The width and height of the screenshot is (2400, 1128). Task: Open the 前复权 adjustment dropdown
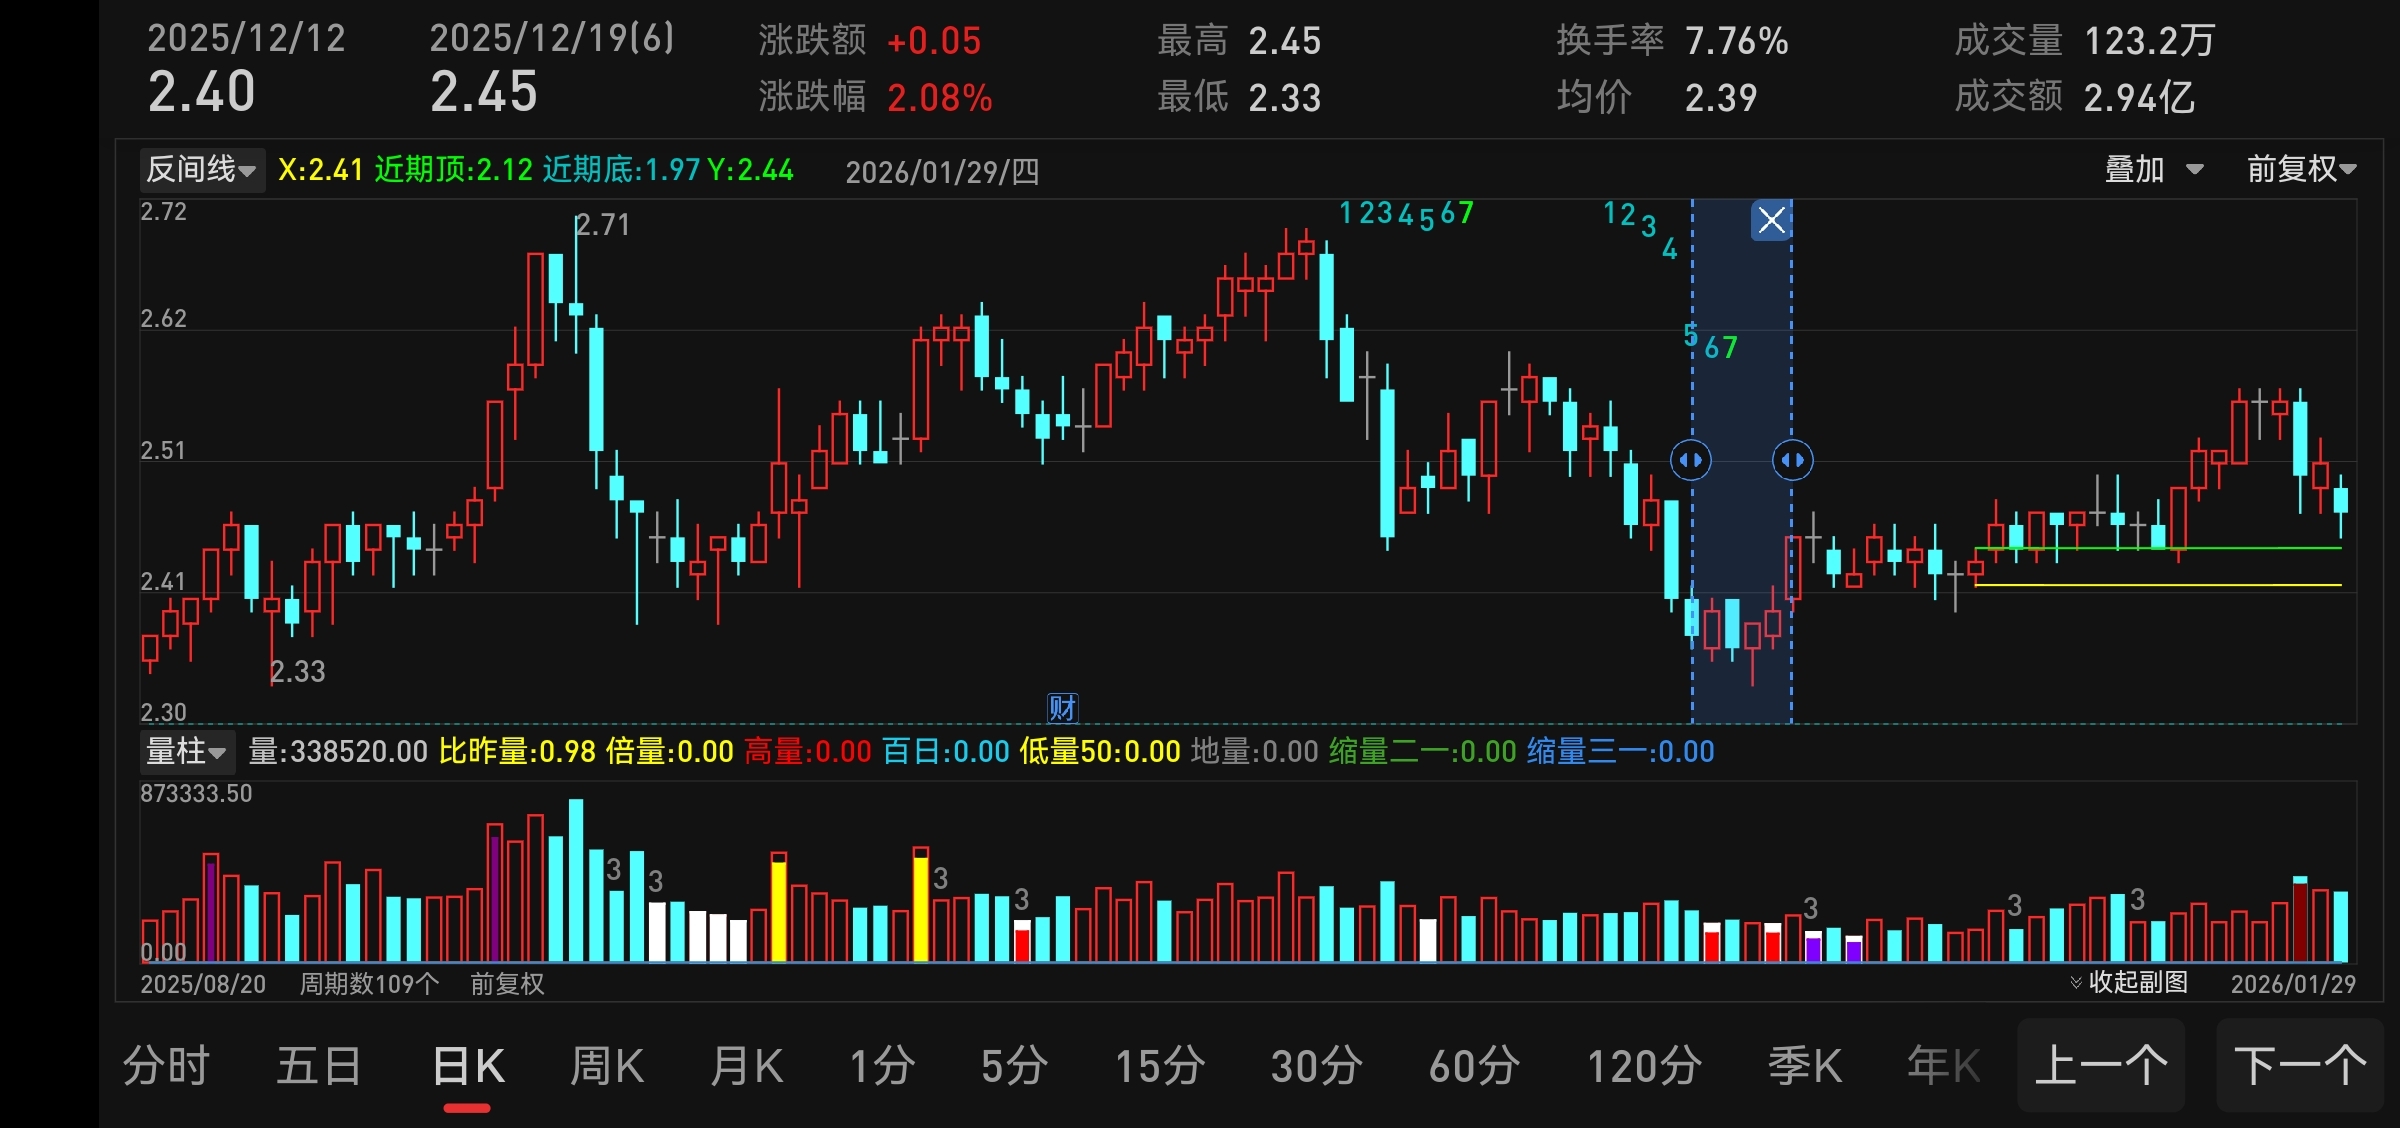click(x=2301, y=169)
